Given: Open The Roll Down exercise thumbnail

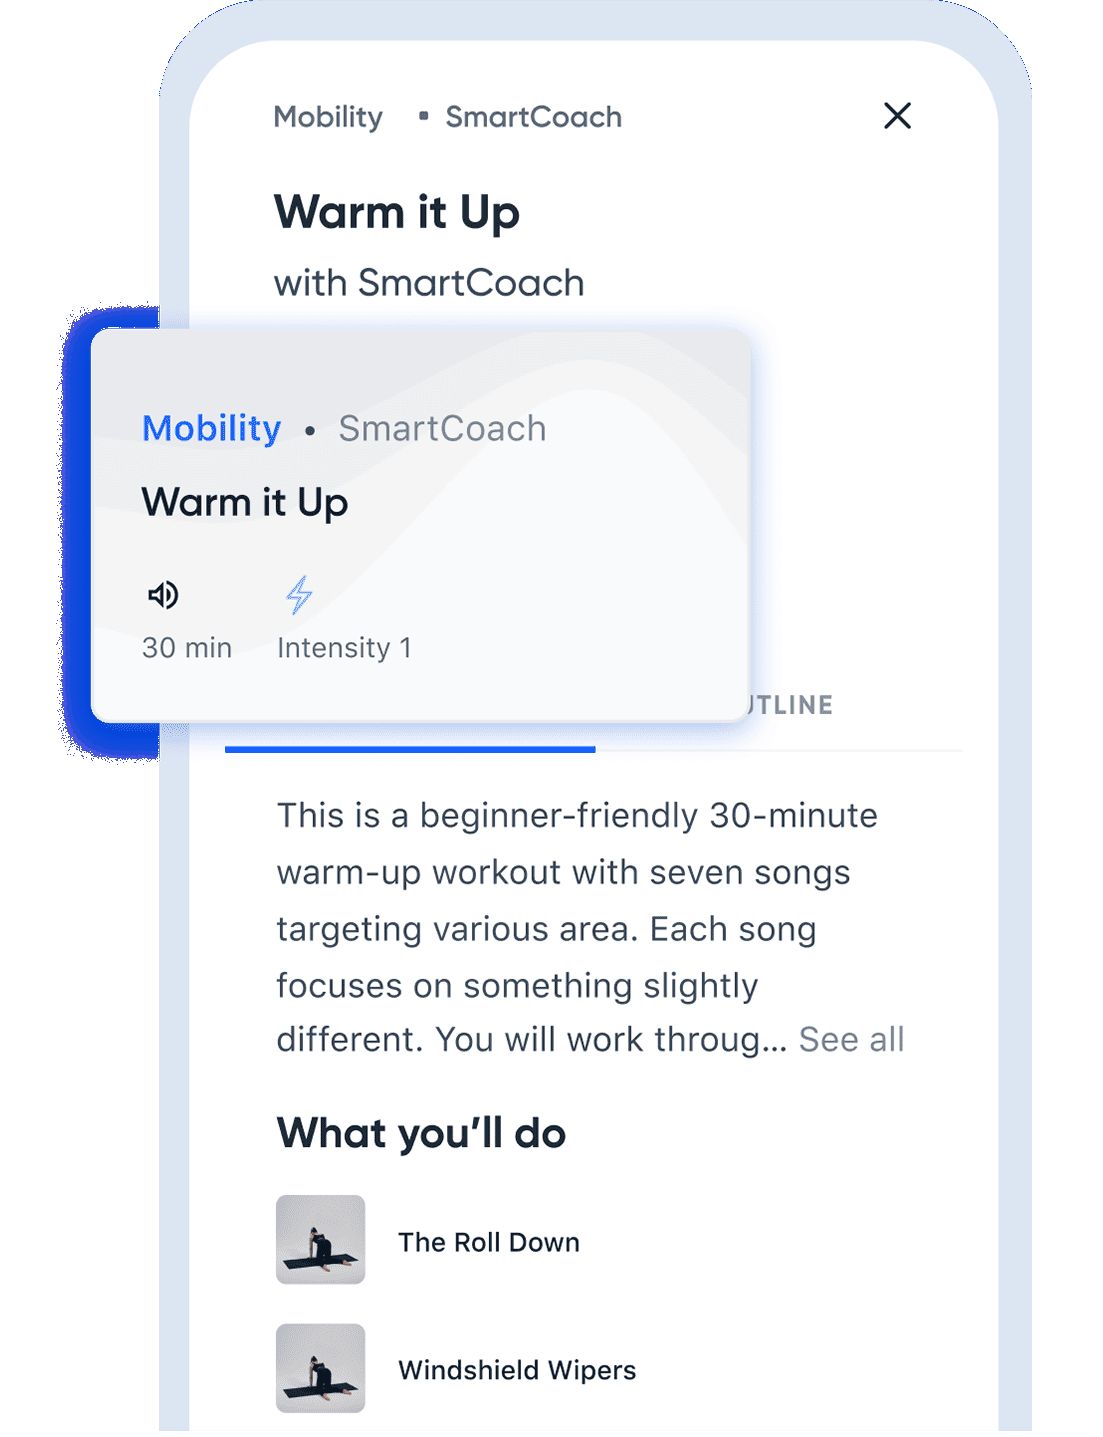Looking at the screenshot, I should click(x=320, y=1239).
